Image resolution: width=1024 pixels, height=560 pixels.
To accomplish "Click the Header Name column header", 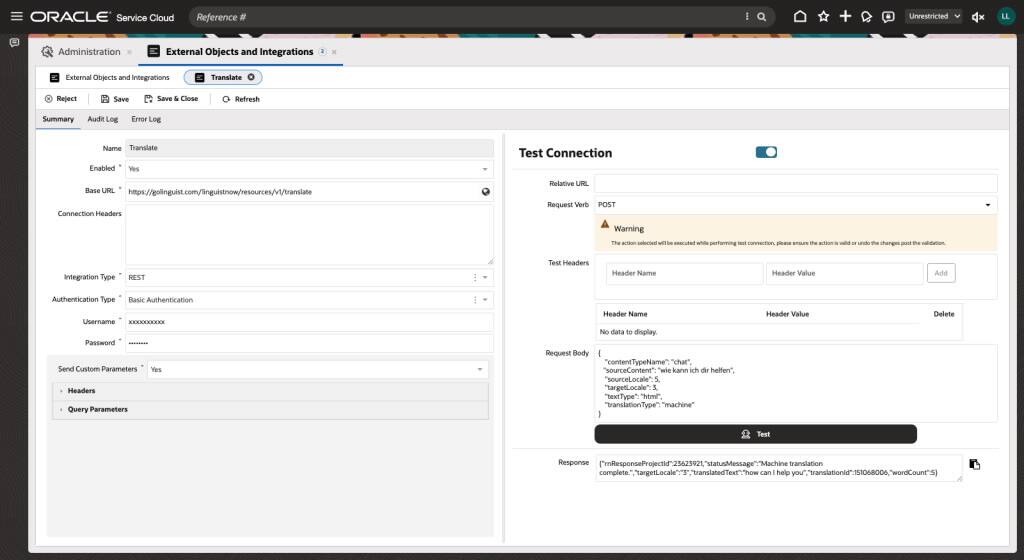I will click(625, 314).
